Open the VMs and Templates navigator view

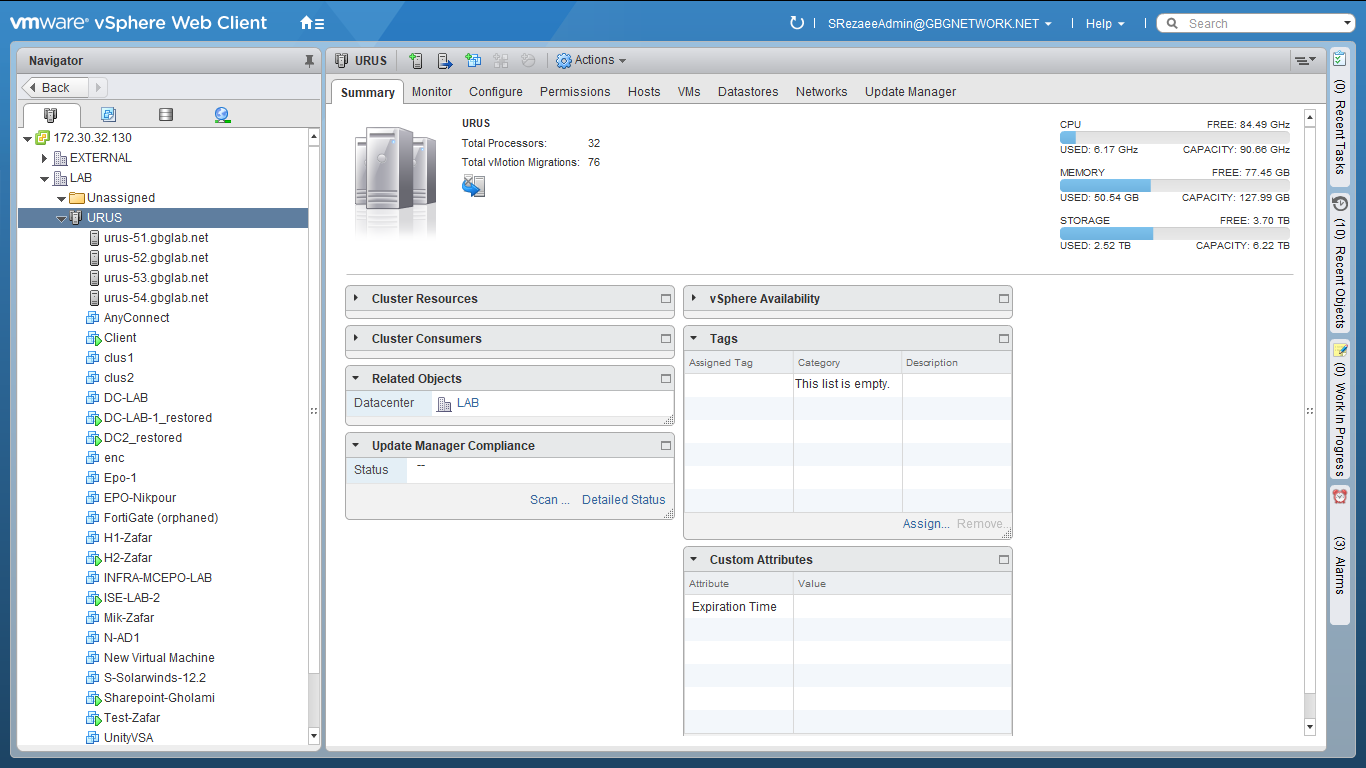pos(108,115)
